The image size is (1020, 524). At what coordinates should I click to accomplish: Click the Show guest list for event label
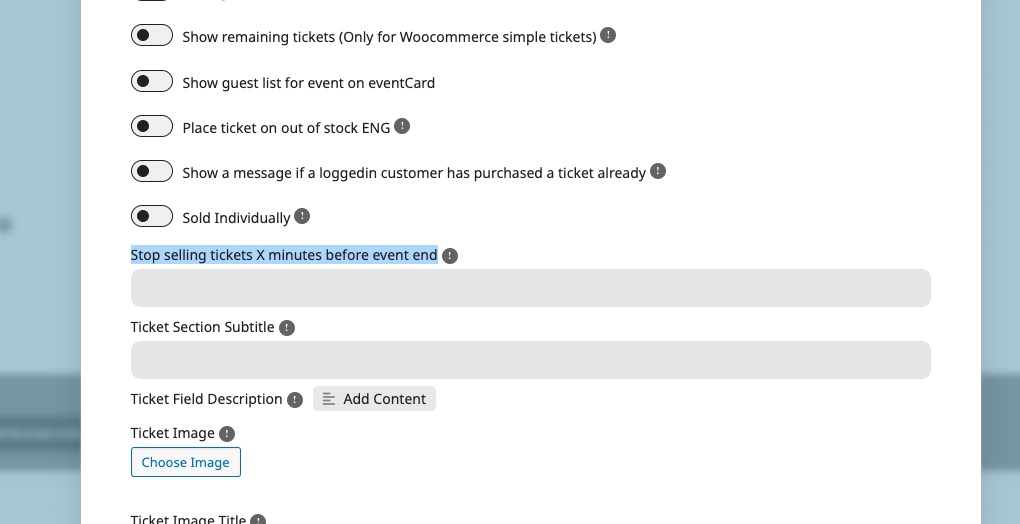(308, 83)
